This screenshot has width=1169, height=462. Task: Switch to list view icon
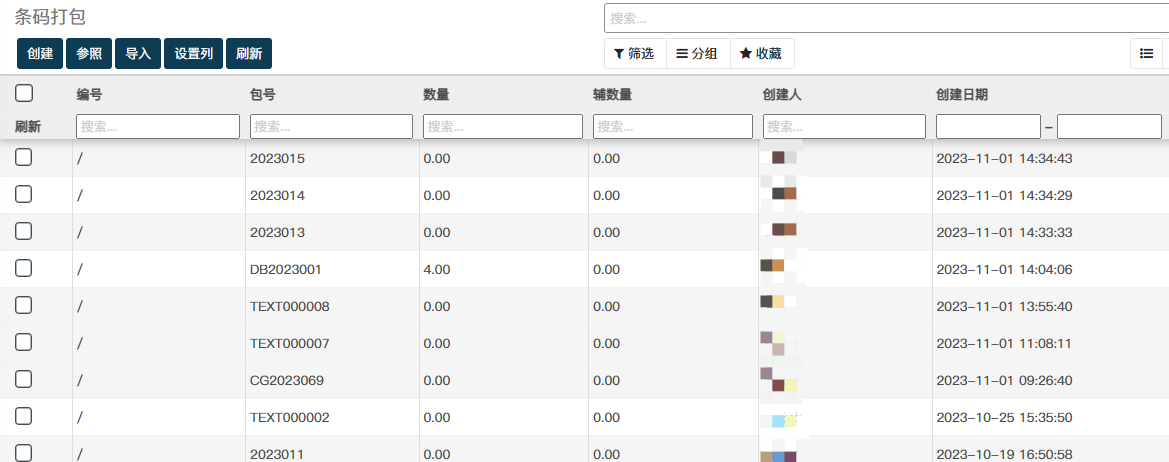tap(1145, 54)
